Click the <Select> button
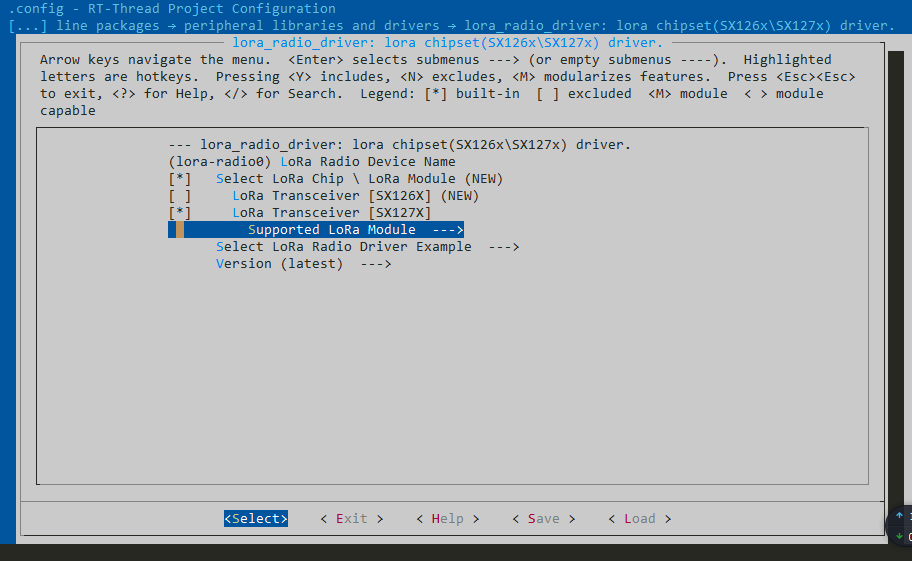The height and width of the screenshot is (561, 912). [x=256, y=519]
